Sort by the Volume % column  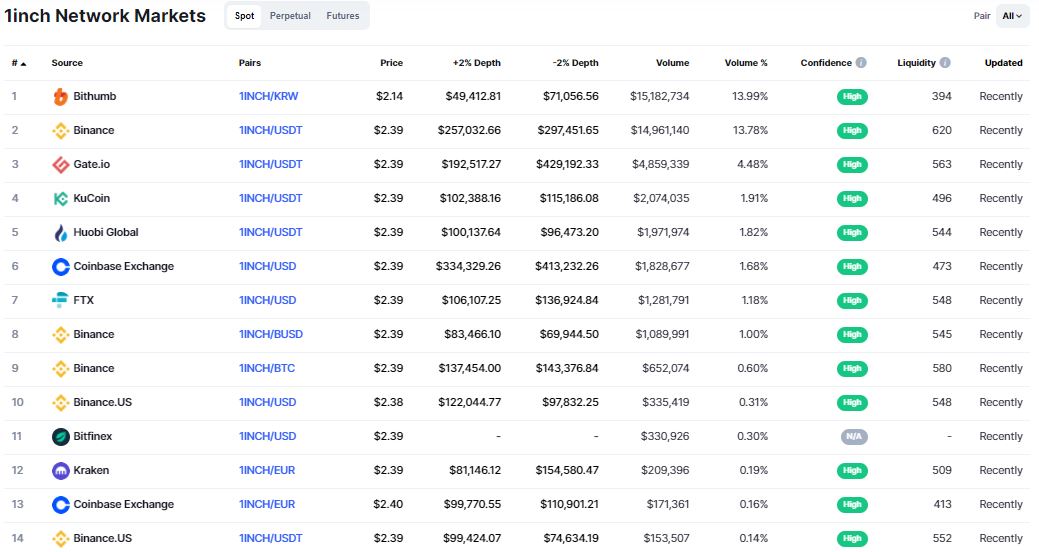[x=746, y=63]
